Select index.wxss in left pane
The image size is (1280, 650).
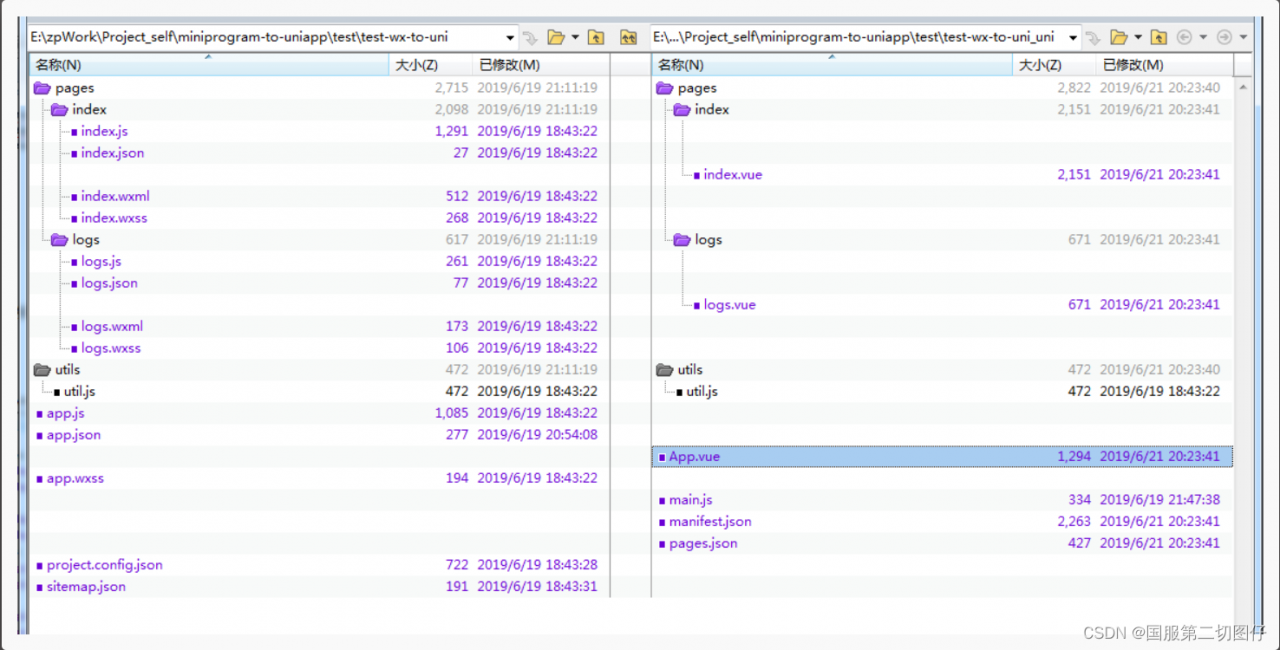(x=114, y=218)
